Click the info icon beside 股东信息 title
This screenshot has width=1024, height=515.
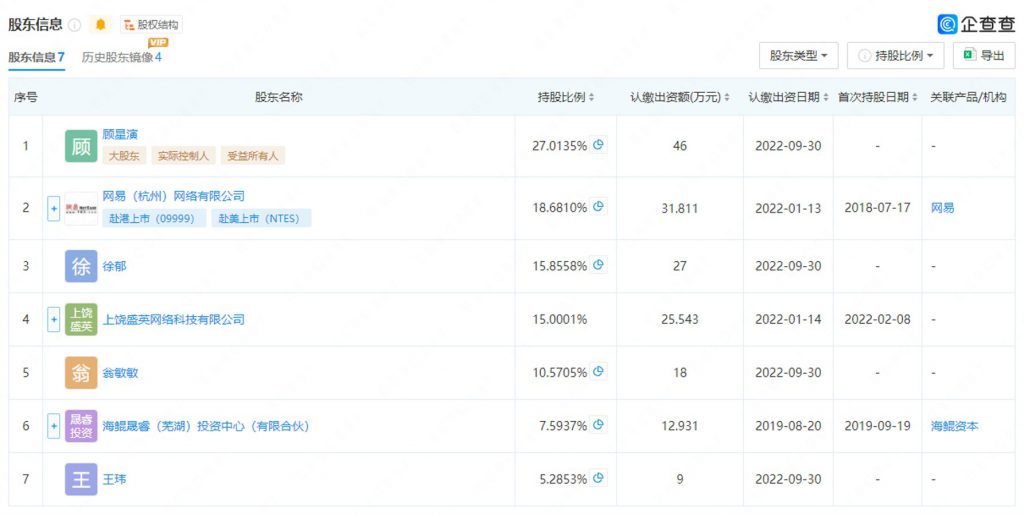click(75, 25)
